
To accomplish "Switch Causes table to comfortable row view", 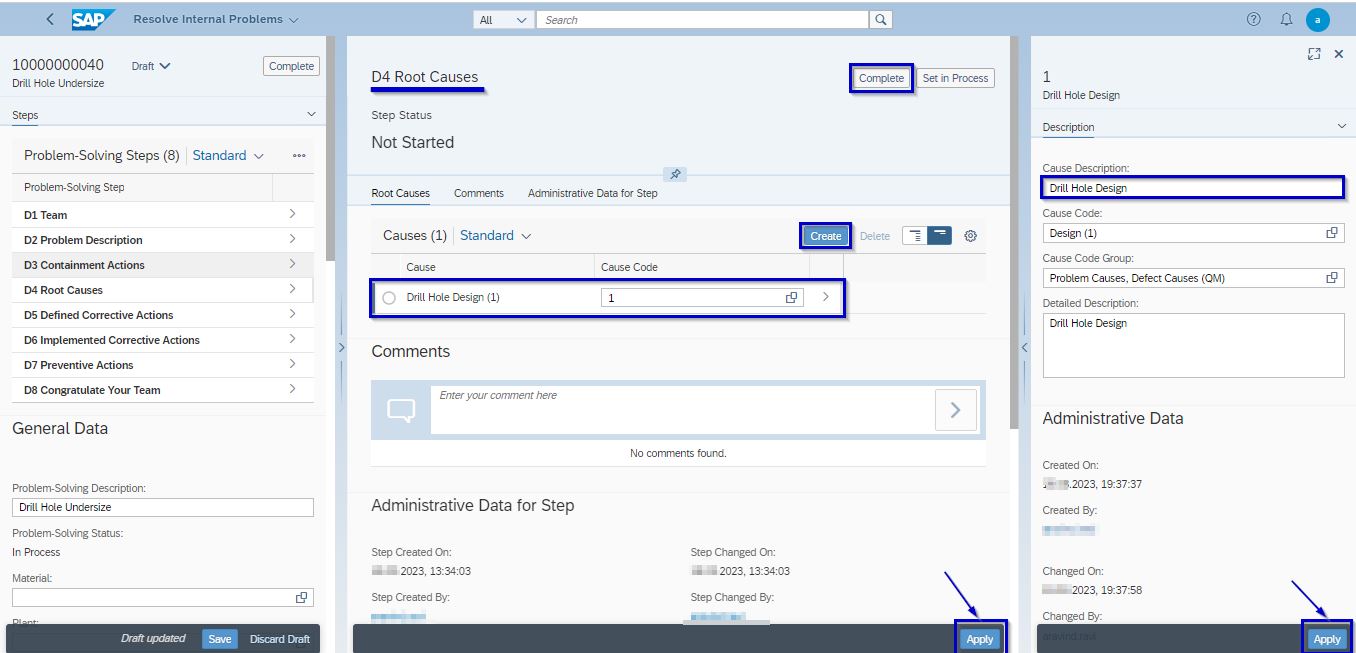I will coord(938,235).
